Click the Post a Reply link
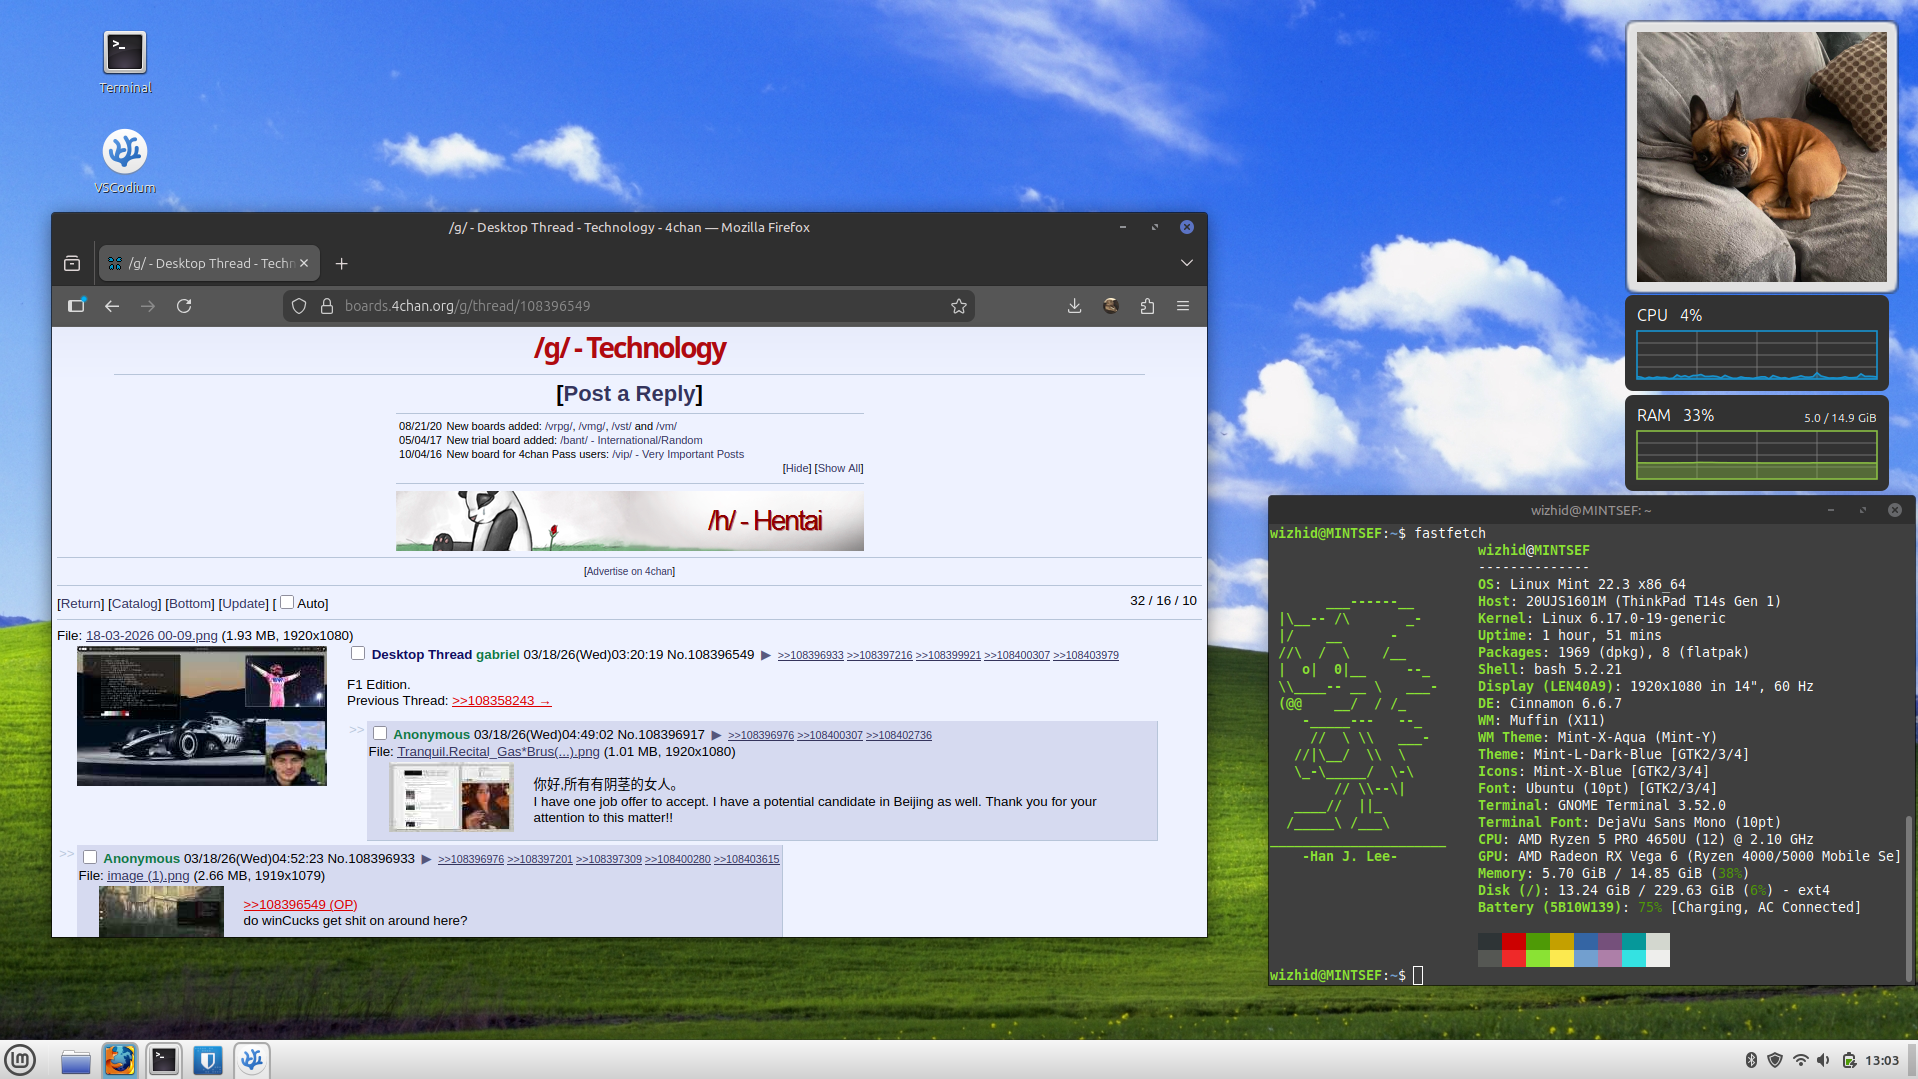Screen dimensions: 1918x1079 [x=630, y=394]
